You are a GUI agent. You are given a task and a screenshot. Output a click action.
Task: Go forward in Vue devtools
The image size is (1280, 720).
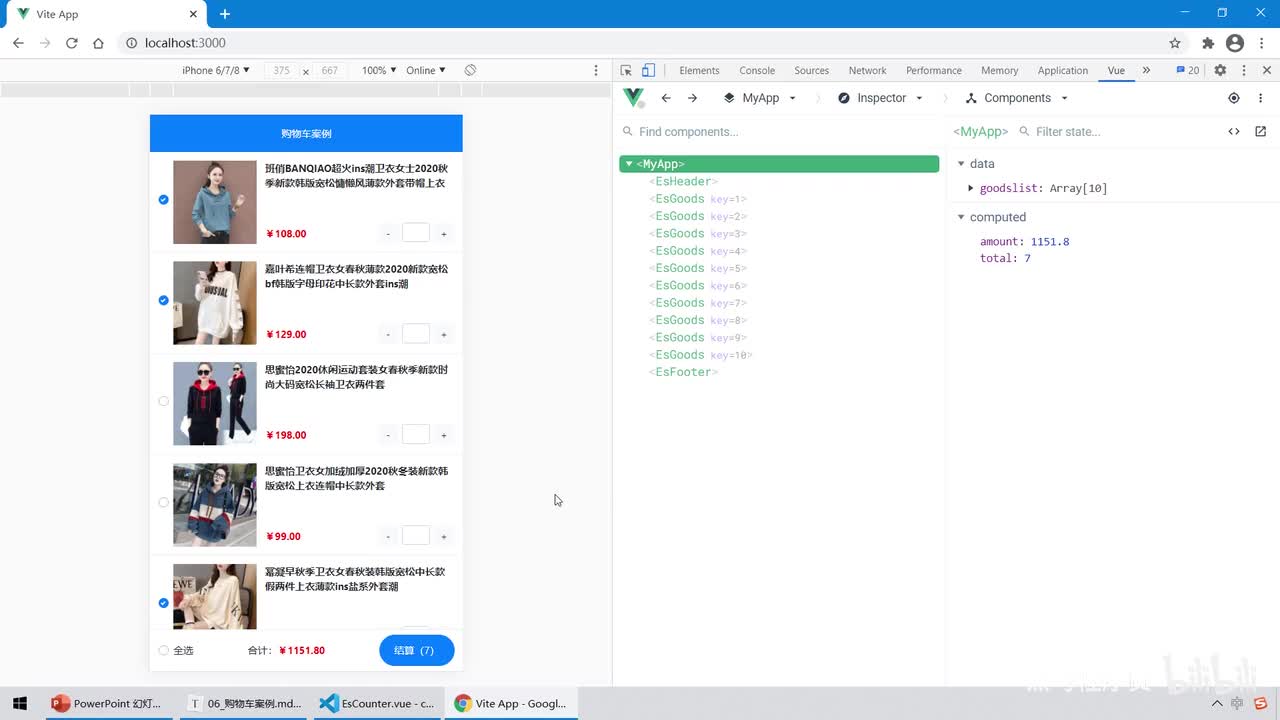692,98
